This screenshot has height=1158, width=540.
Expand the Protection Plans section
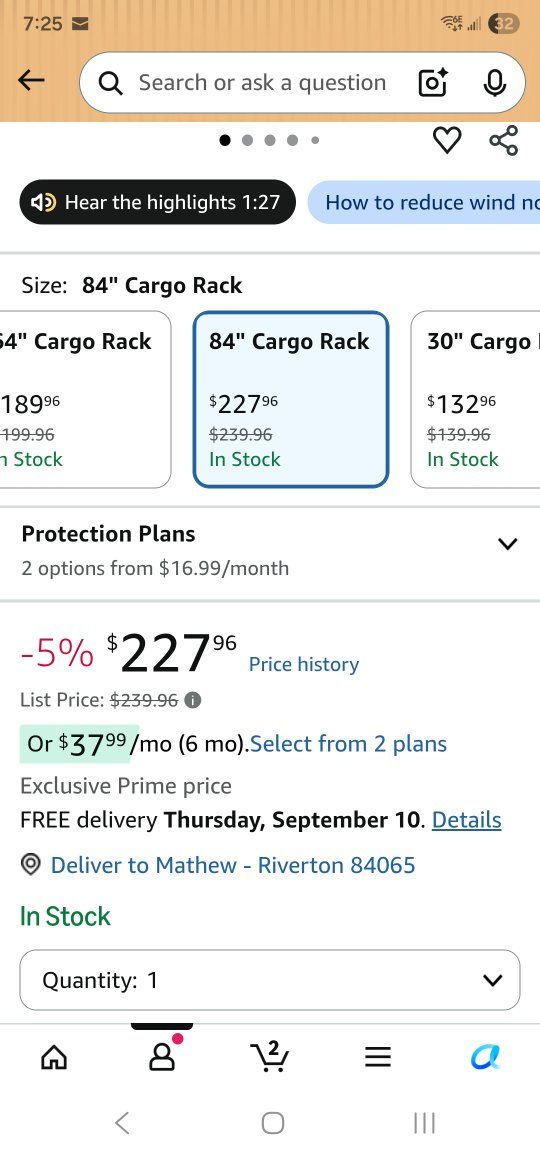[270, 551]
